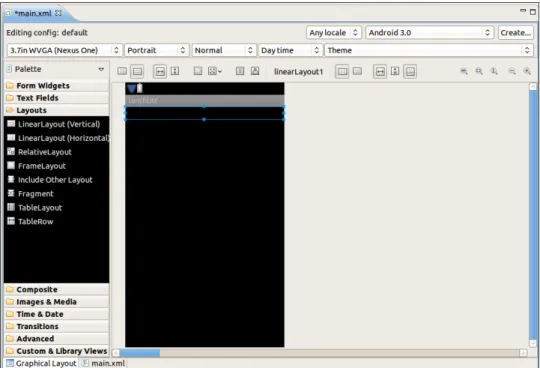Set horizontal orientation right of linearLayout1 label
This screenshot has width=540, height=368.
pyautogui.click(x=342, y=71)
